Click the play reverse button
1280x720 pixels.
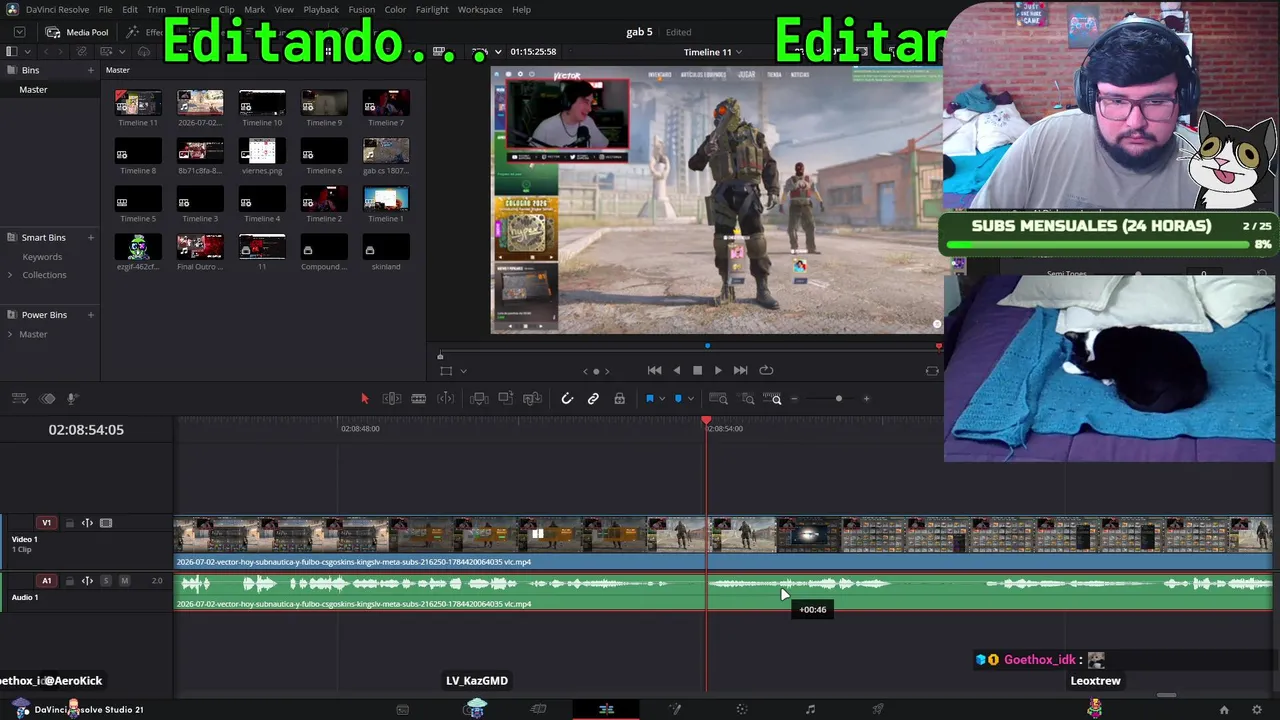pos(677,370)
